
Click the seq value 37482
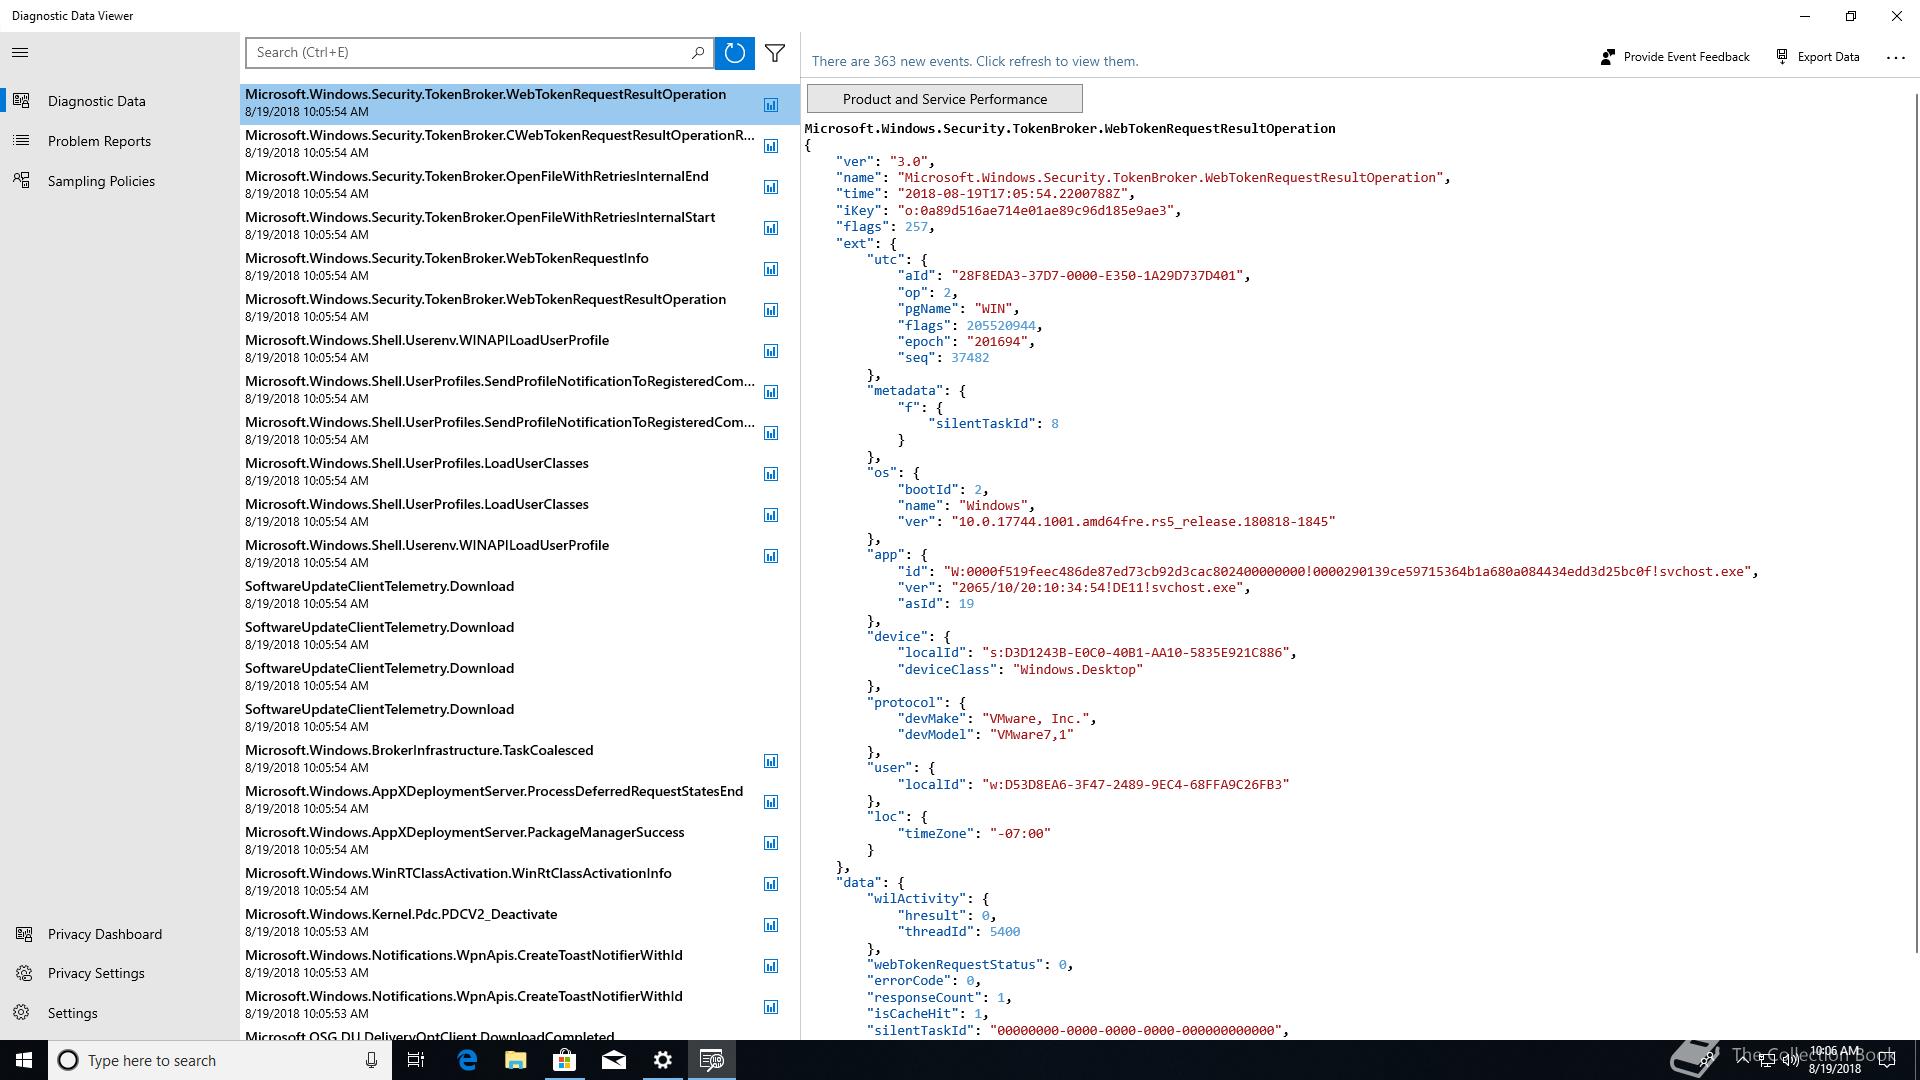970,358
